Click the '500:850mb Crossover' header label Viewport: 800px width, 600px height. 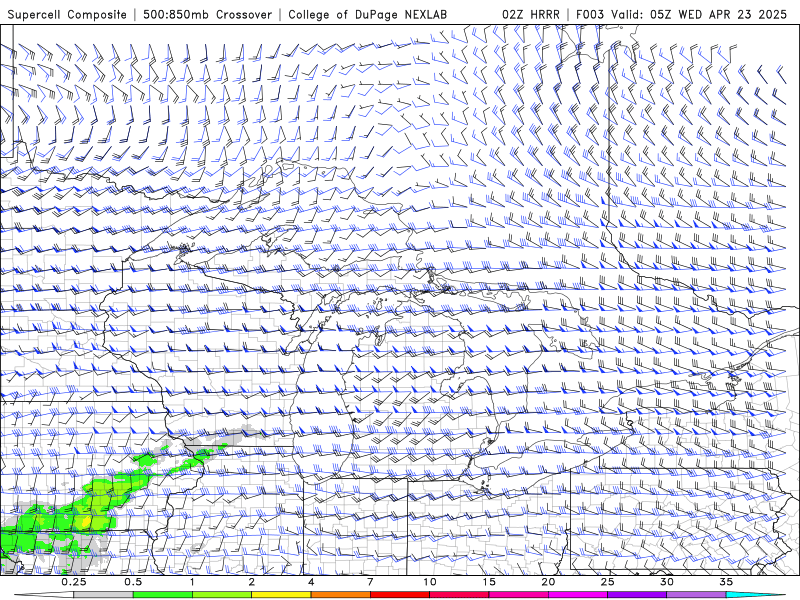pyautogui.click(x=207, y=14)
